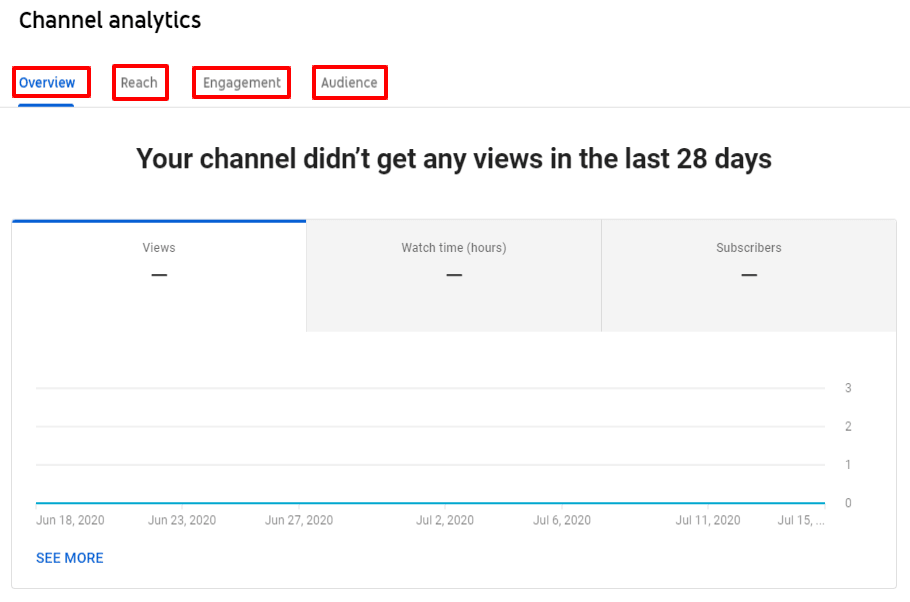Select the Engagement tab

pyautogui.click(x=241, y=83)
